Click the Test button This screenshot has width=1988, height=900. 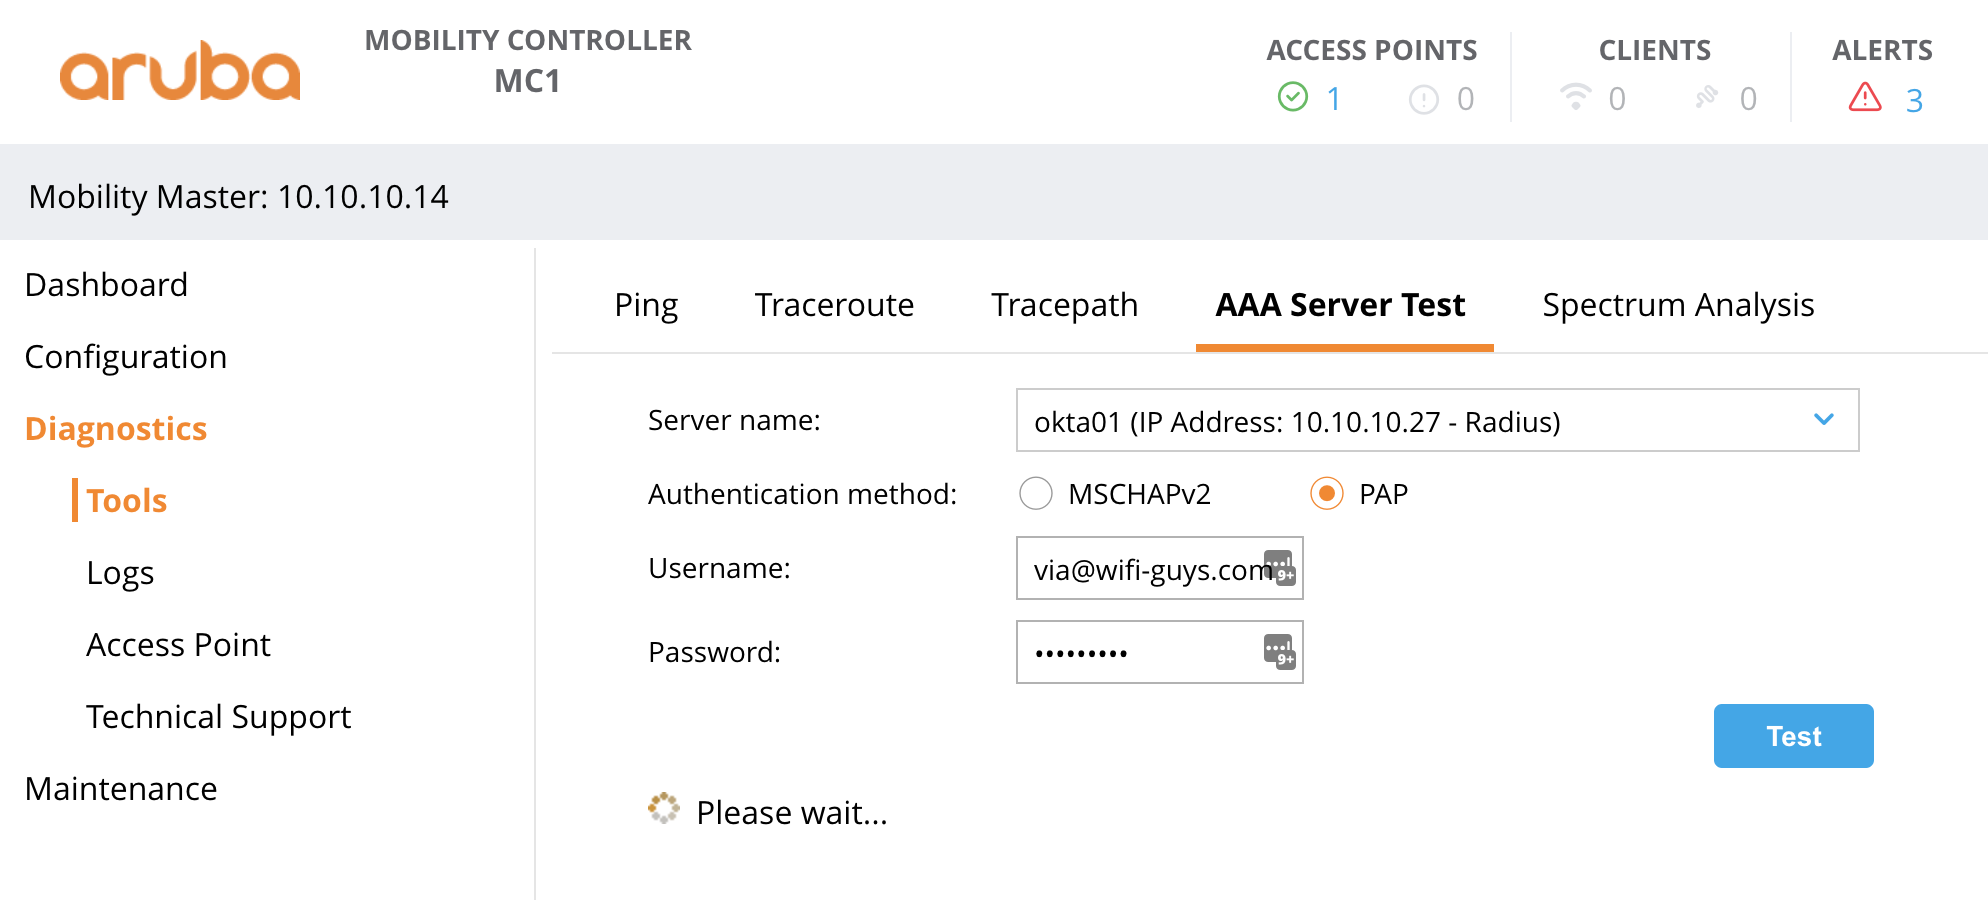point(1793,736)
